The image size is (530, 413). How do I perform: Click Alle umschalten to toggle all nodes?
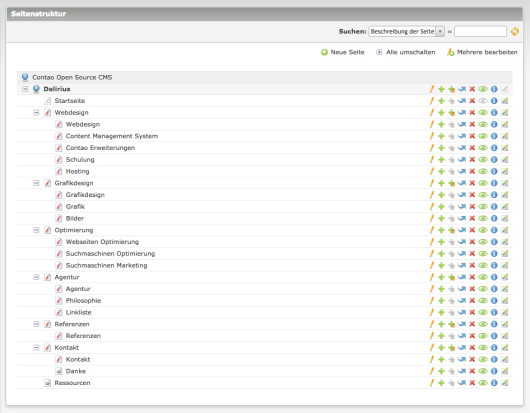(x=406, y=52)
